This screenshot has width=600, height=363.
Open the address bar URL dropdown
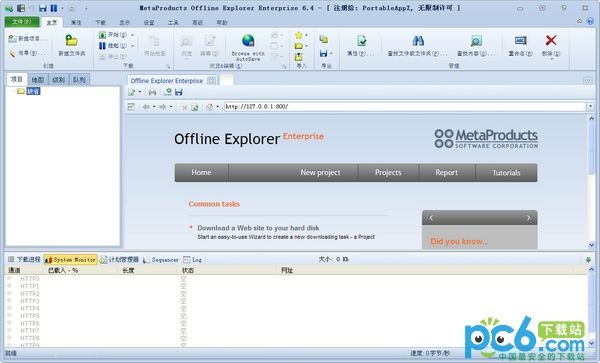click(x=591, y=107)
